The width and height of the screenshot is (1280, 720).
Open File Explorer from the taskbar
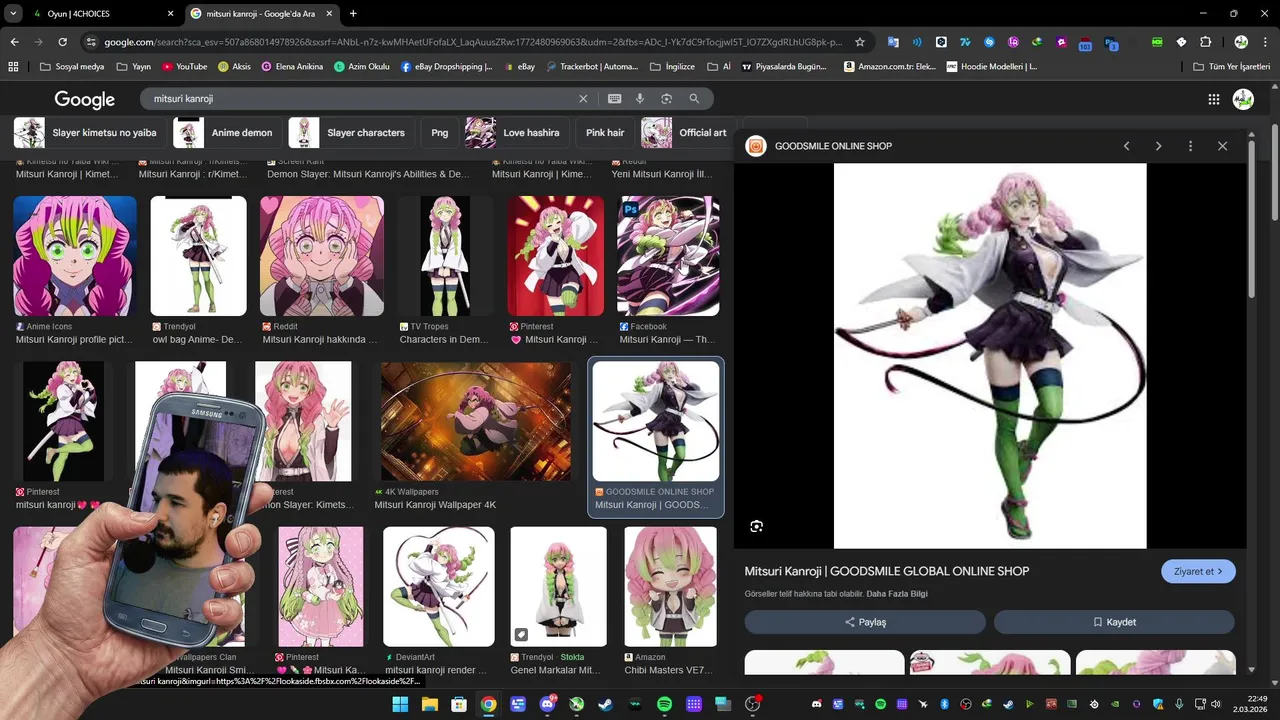(429, 704)
